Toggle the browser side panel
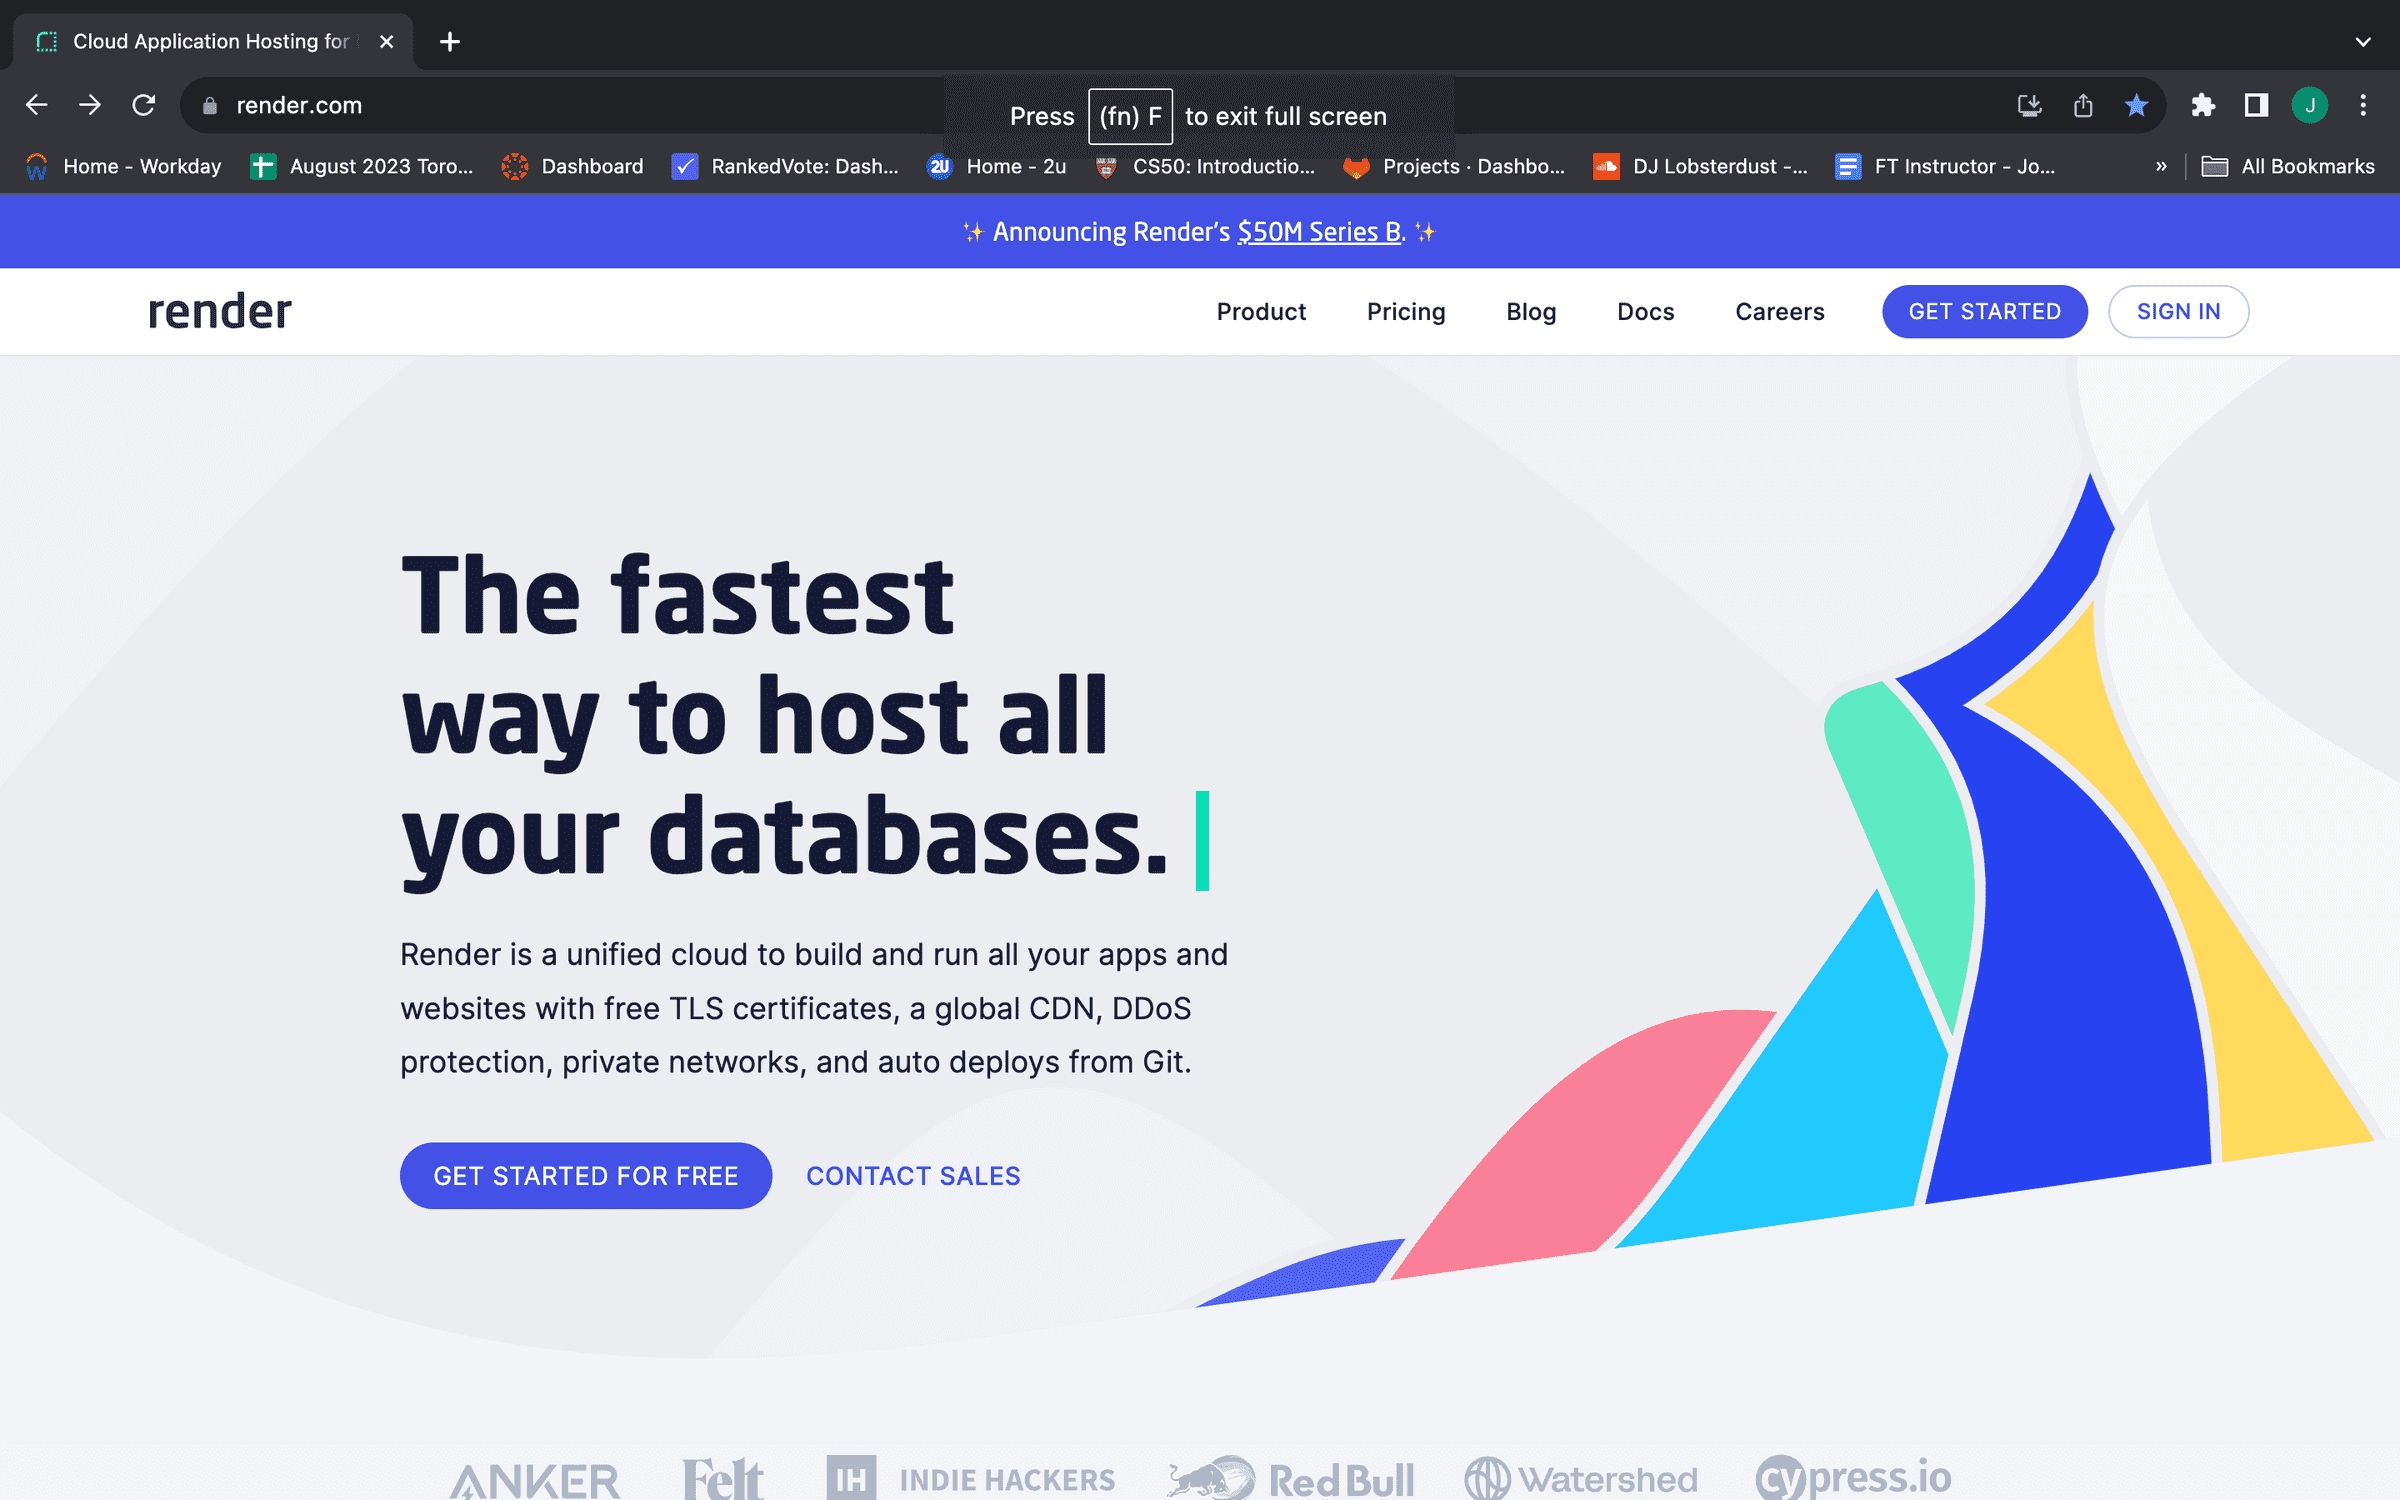This screenshot has height=1500, width=2400. 2256,105
